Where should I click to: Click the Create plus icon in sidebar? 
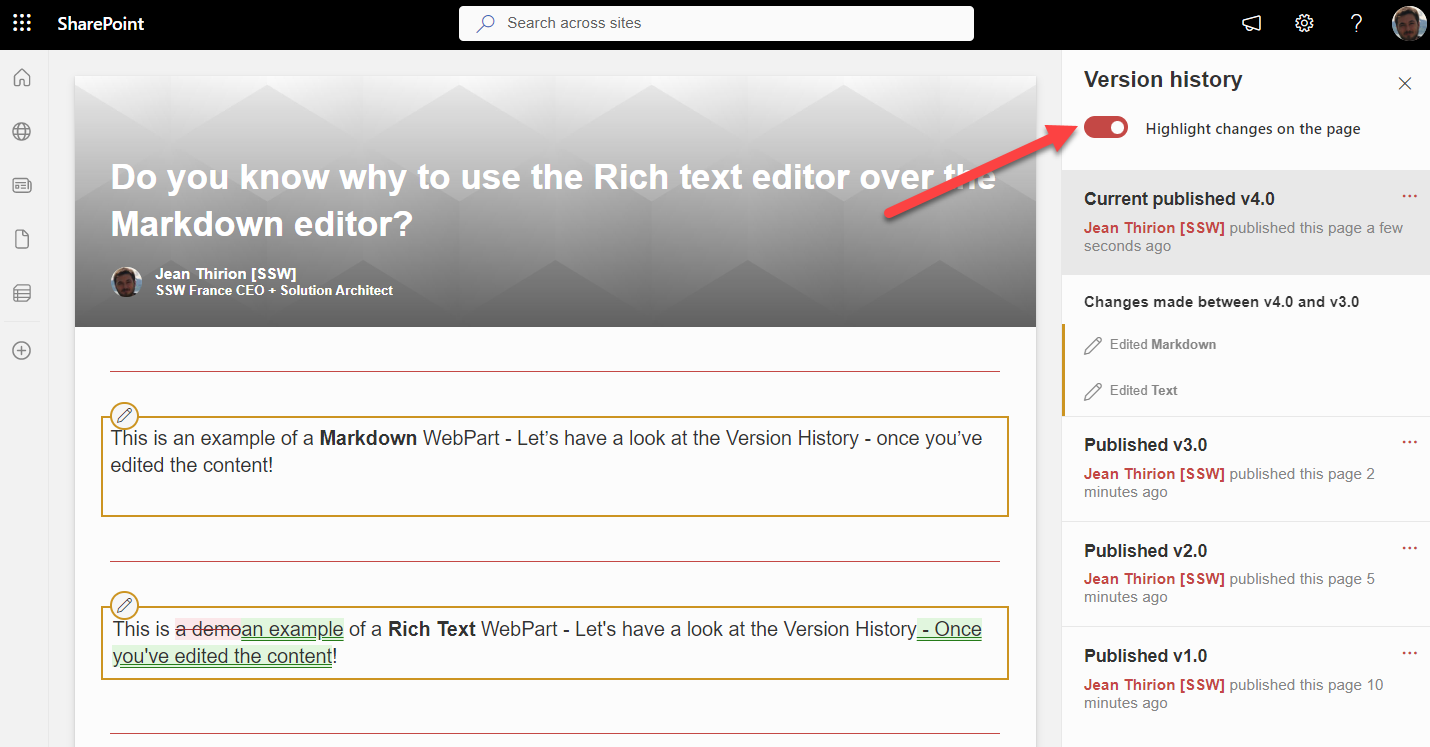click(x=22, y=351)
